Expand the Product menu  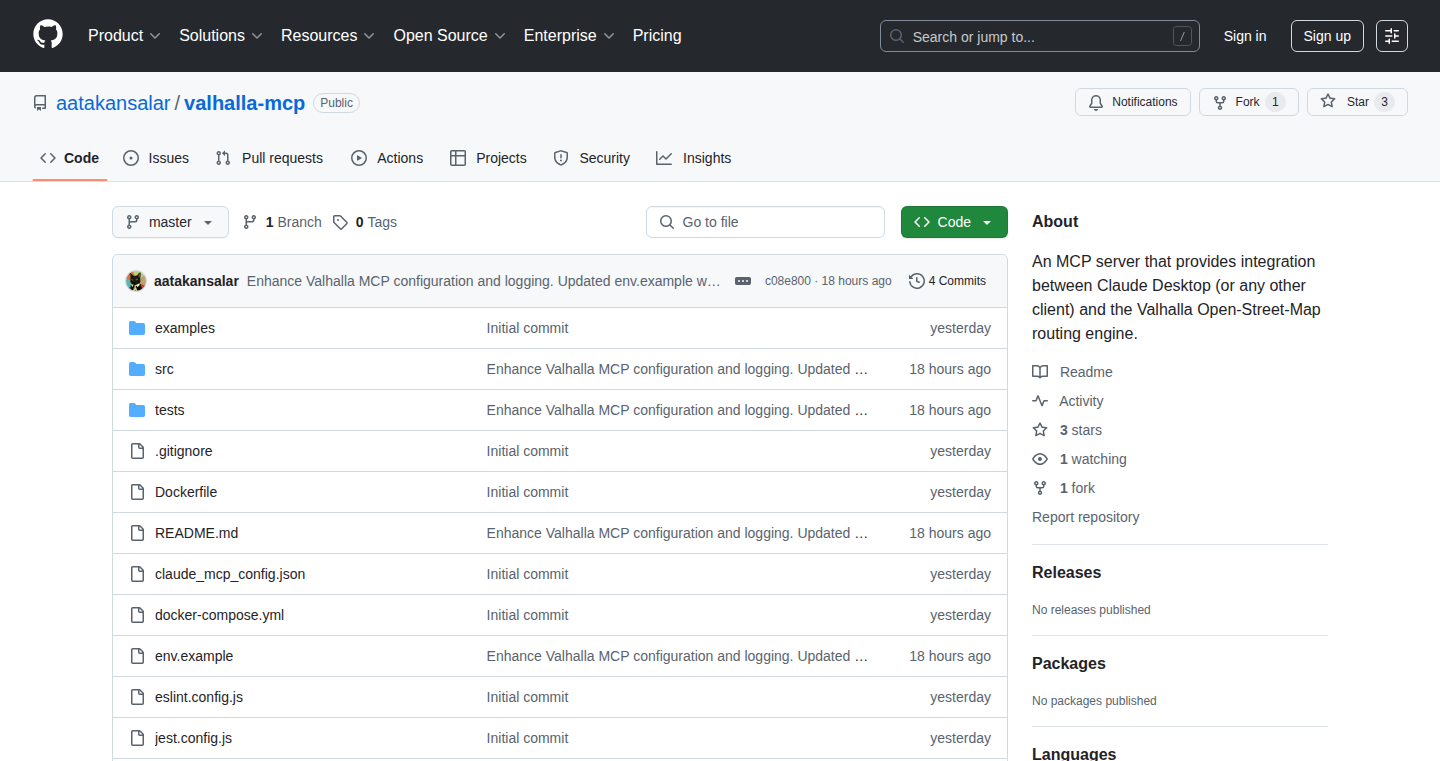124,35
